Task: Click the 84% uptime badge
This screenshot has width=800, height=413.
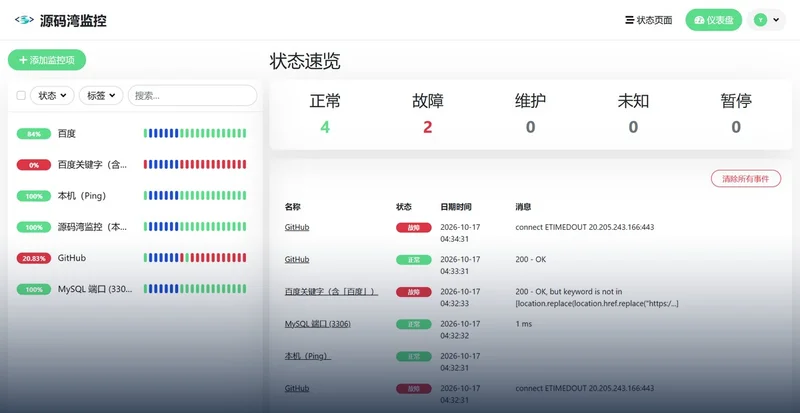Action: click(x=34, y=134)
